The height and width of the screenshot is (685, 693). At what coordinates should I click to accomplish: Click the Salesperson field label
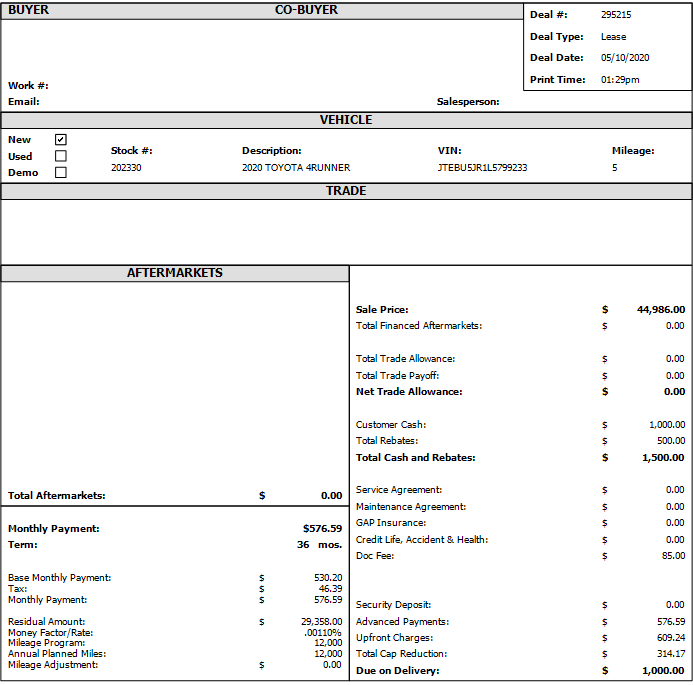tap(468, 102)
